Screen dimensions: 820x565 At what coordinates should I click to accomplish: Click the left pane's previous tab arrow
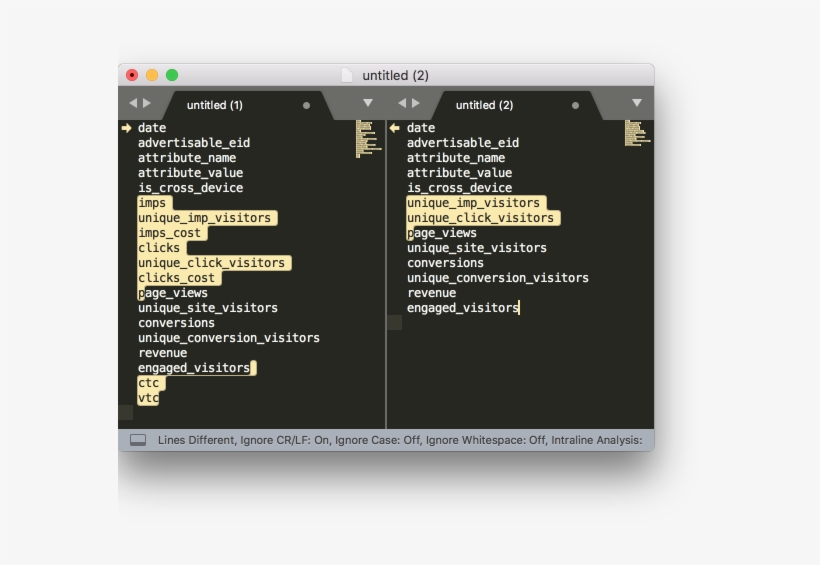tap(132, 103)
